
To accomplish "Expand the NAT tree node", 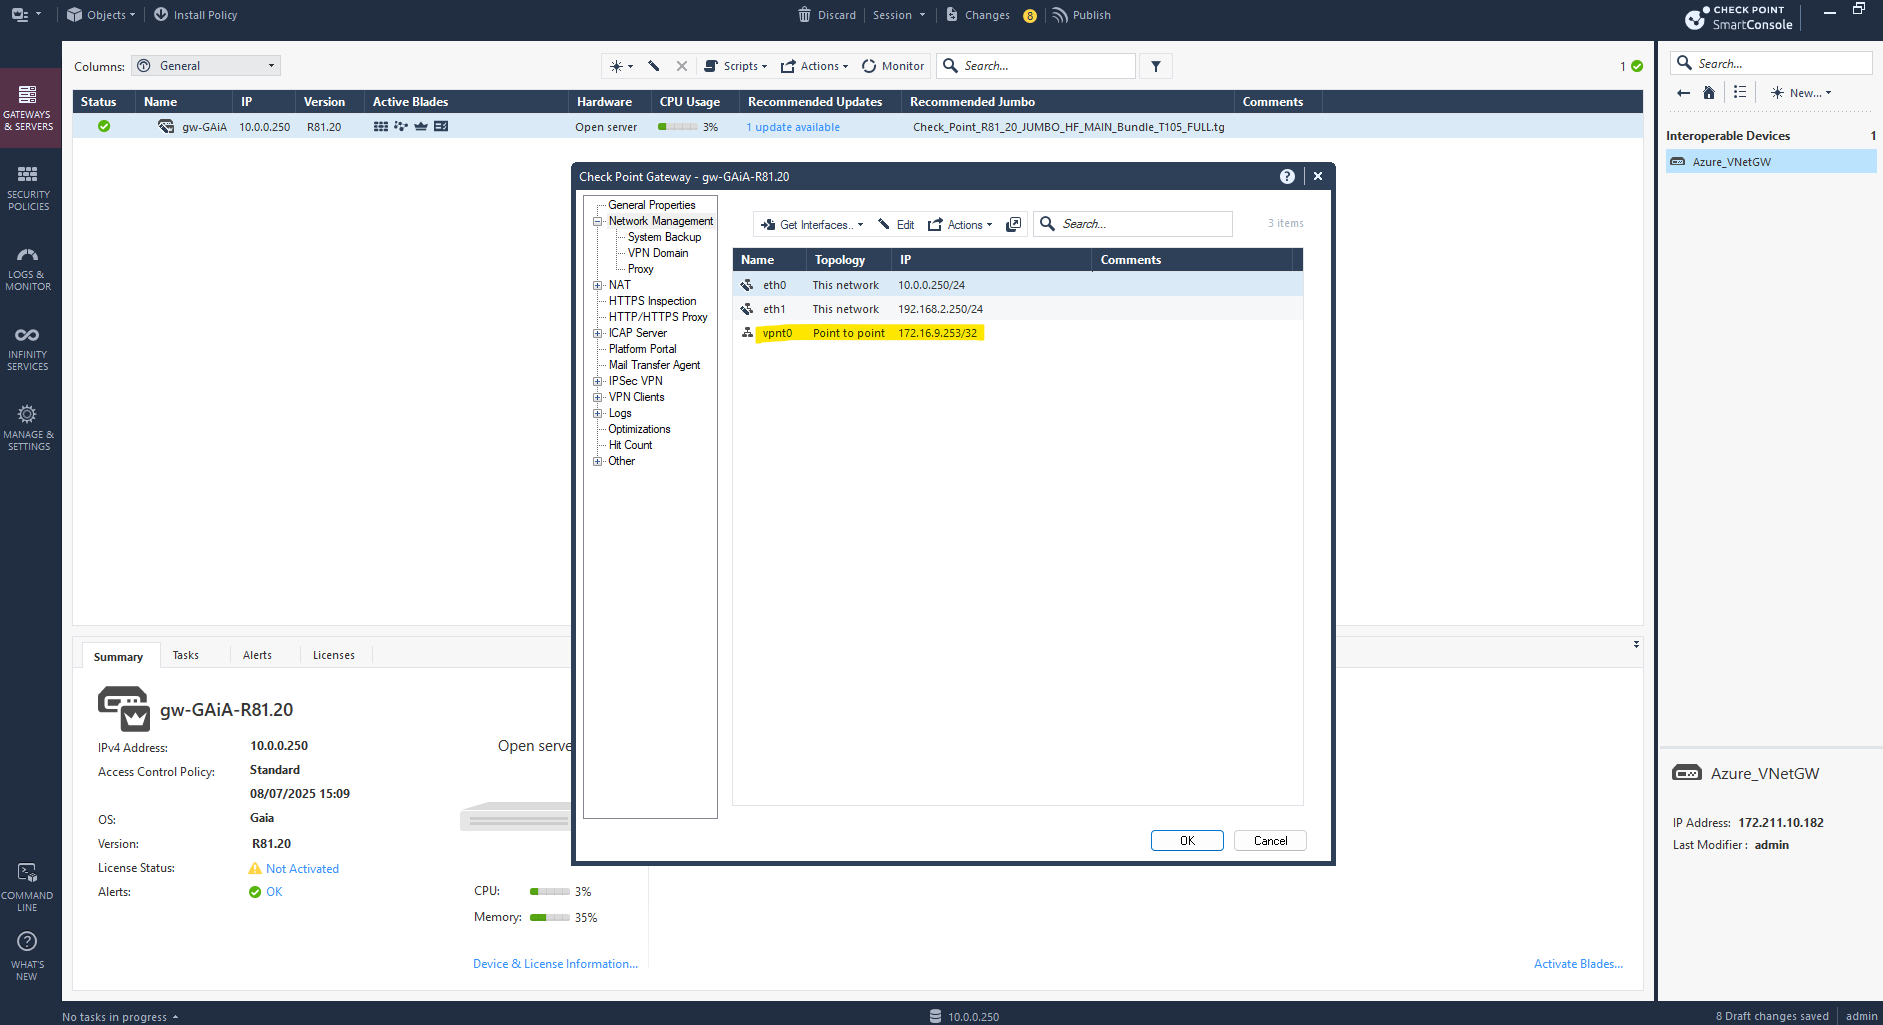I will pyautogui.click(x=598, y=285).
